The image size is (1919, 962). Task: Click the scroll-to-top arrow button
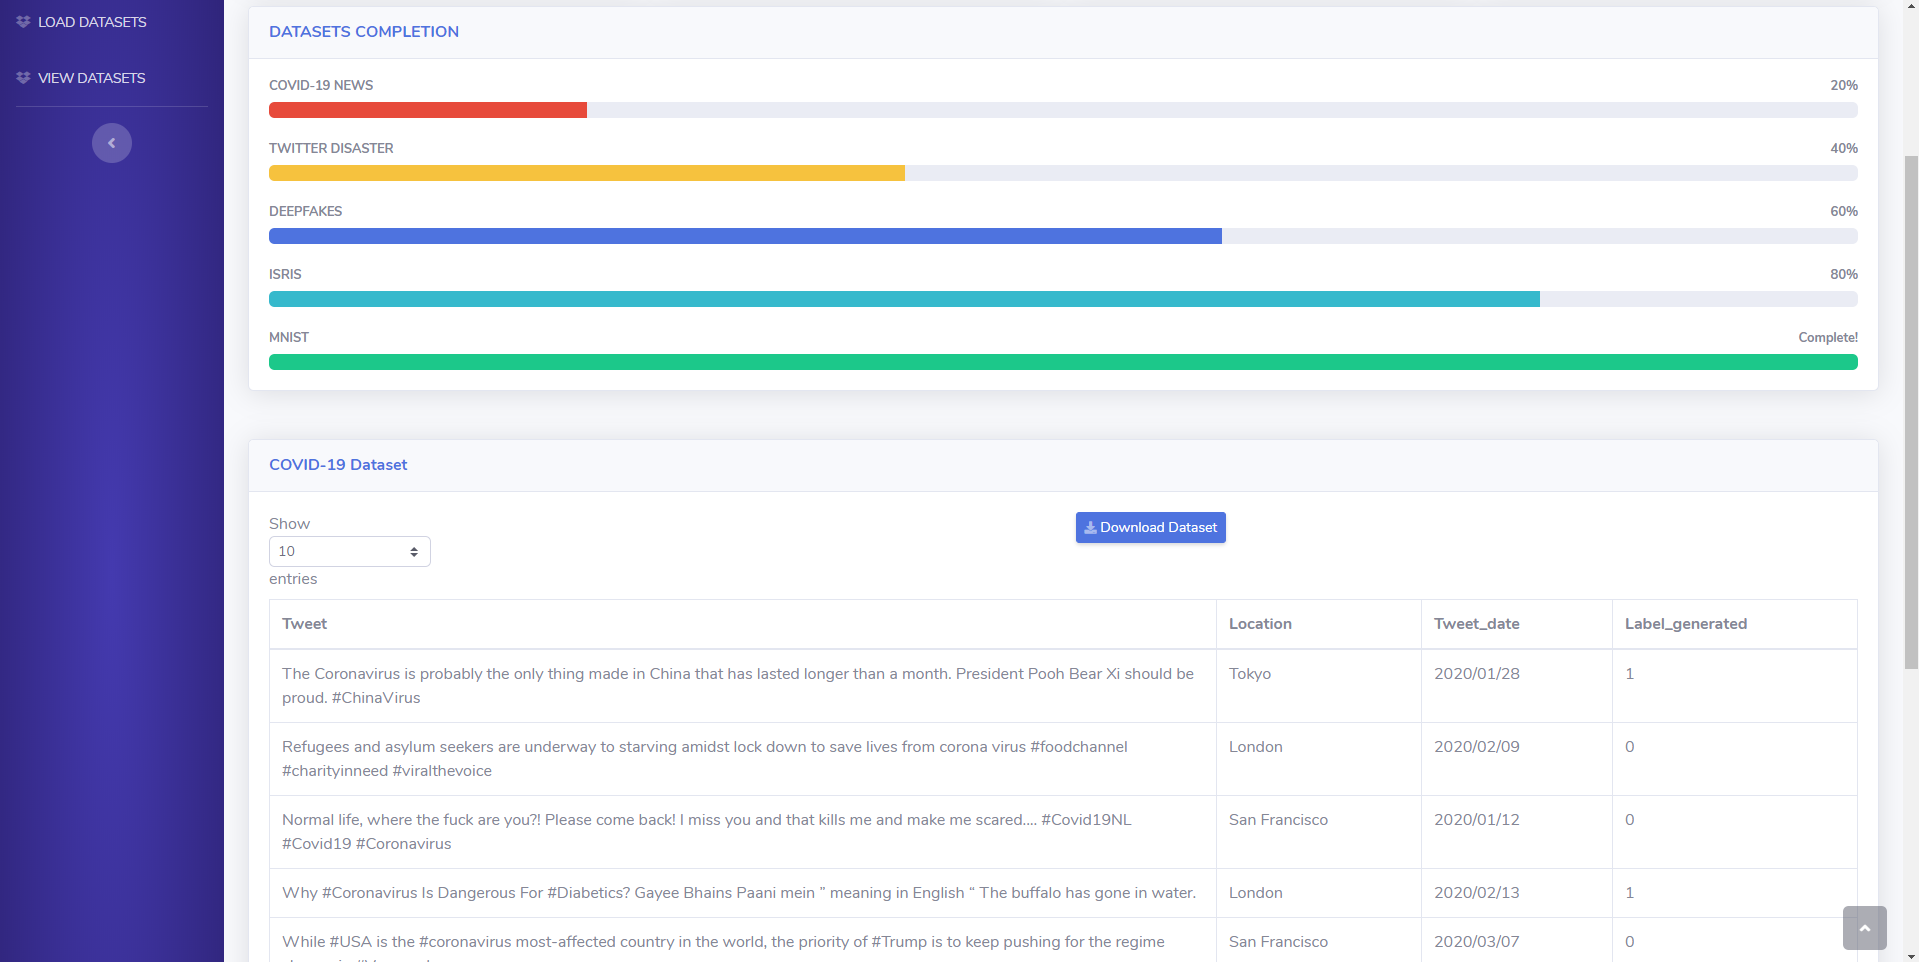point(1864,928)
